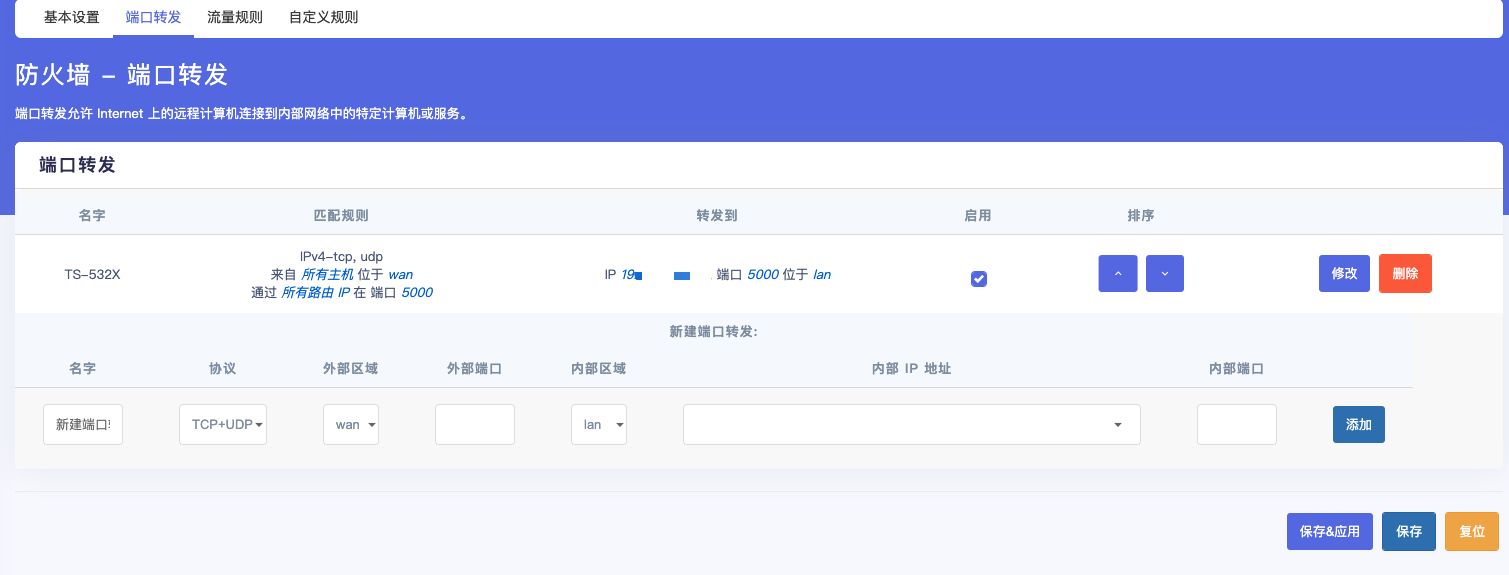Delete the TS-532X rule with 删除
Screen dimensions: 1509x575
(1405, 274)
